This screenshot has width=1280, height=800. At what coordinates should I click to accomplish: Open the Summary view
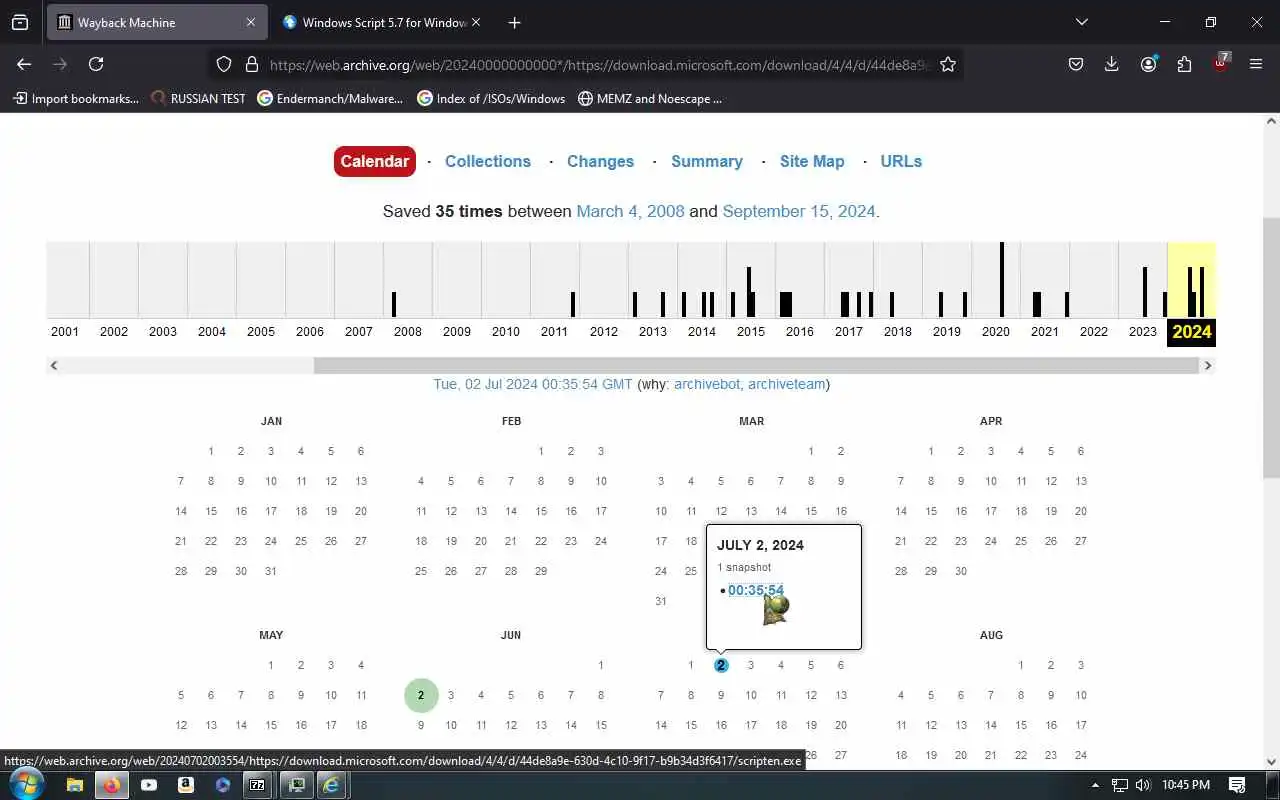(707, 161)
